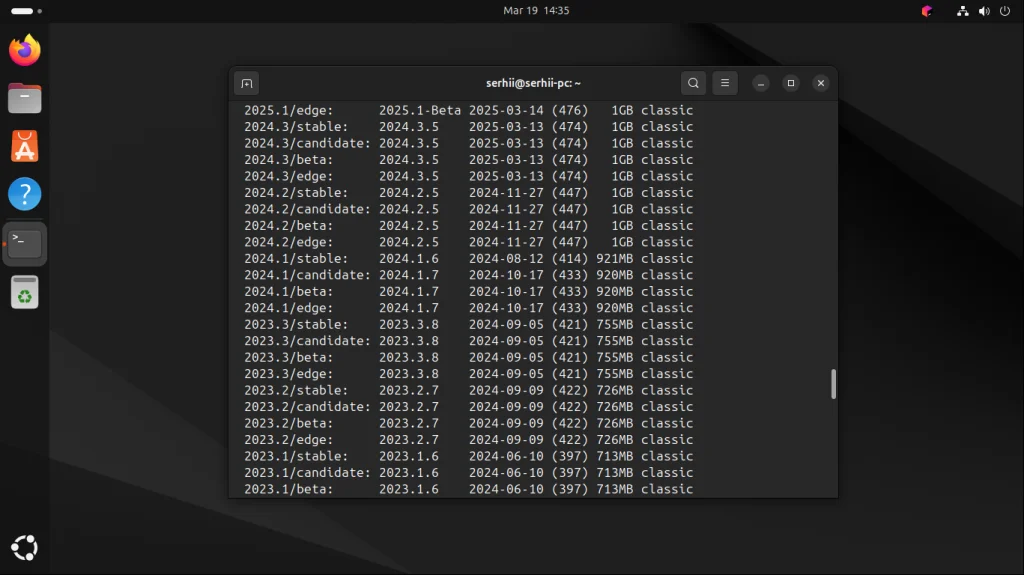Close the terminal window
This screenshot has width=1024, height=575.
click(x=821, y=83)
